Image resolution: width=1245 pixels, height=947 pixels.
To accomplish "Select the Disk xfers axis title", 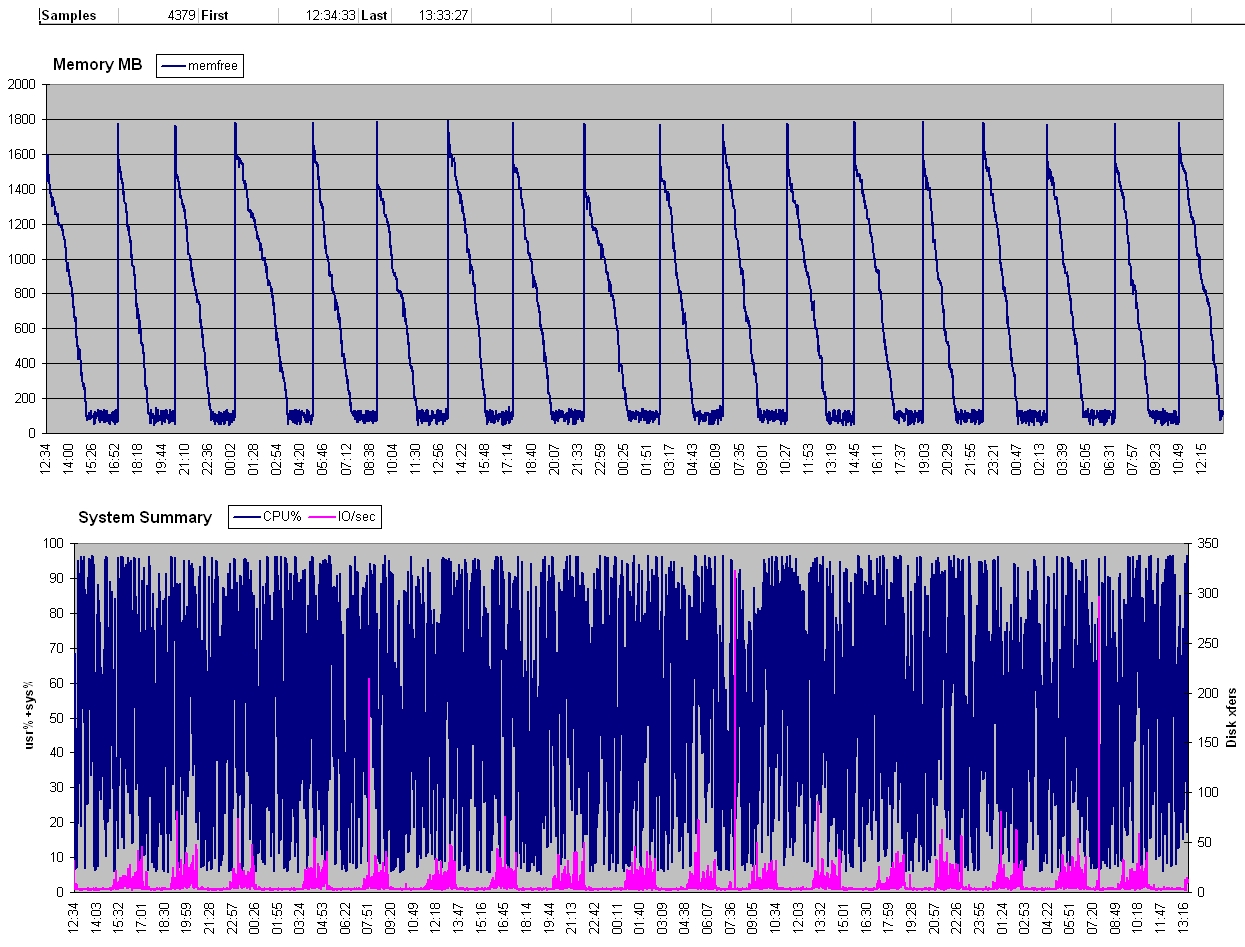I will 1231,717.
